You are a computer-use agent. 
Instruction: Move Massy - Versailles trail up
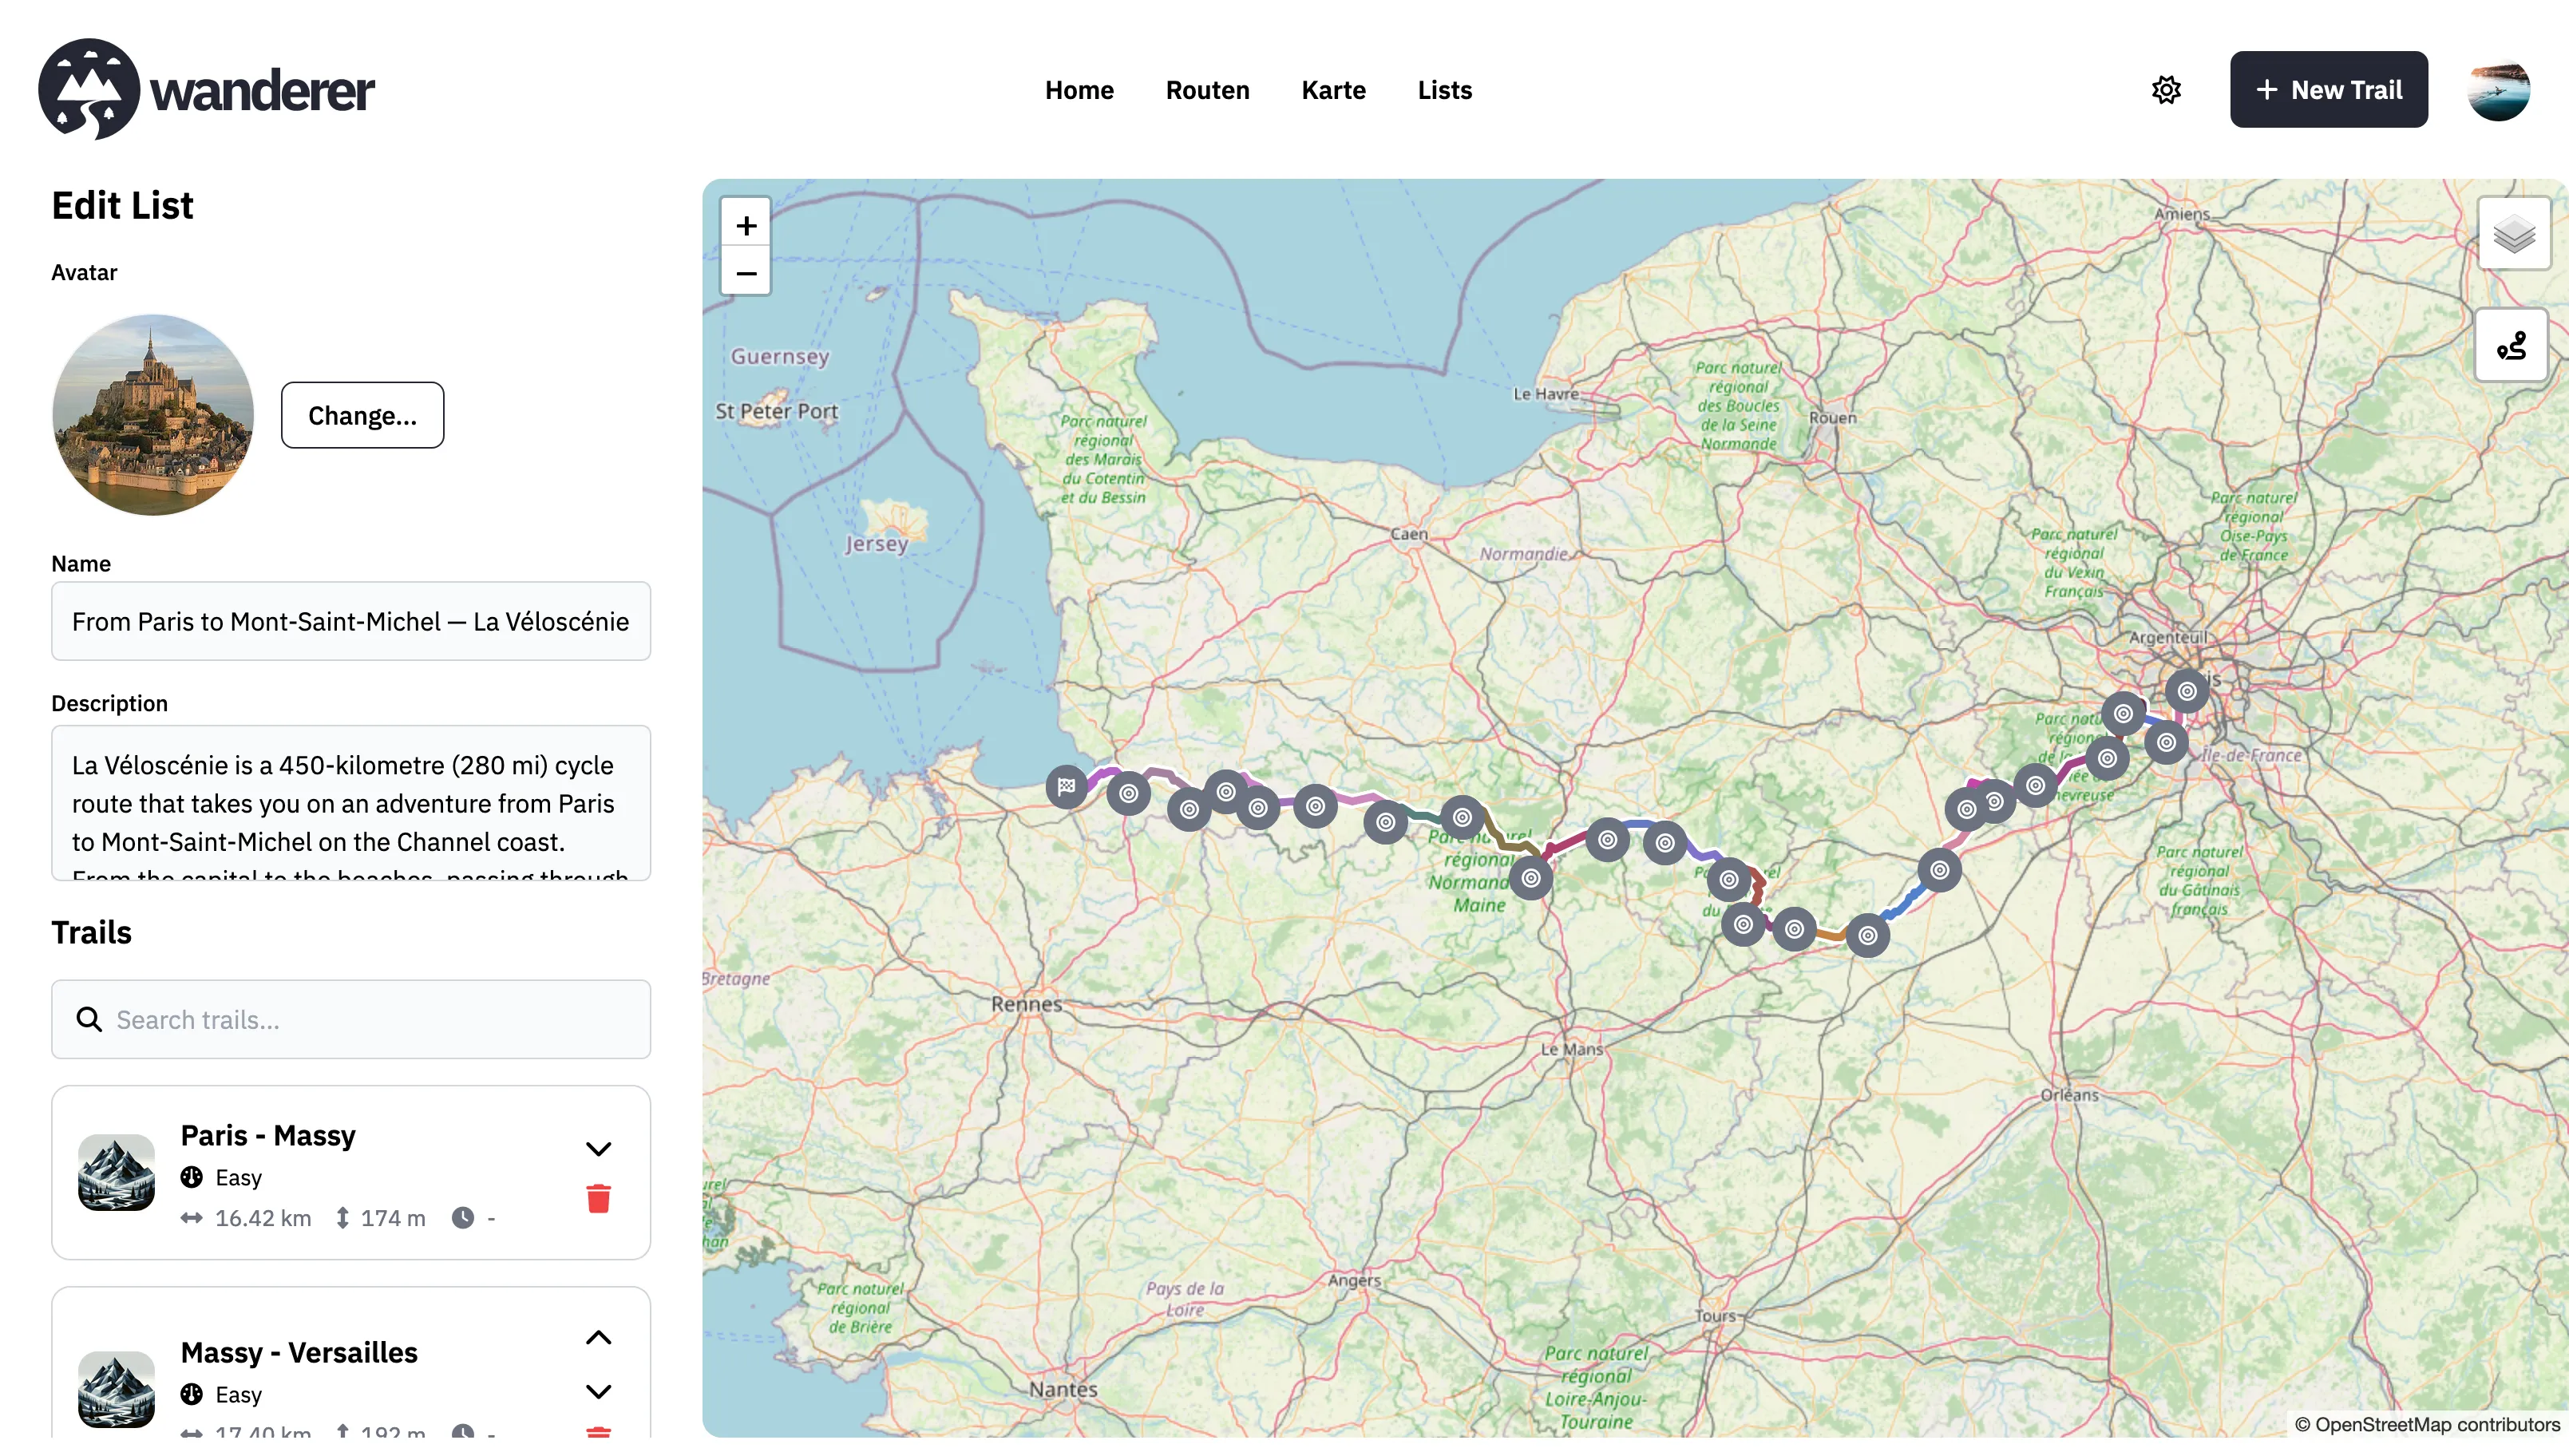pos(598,1338)
